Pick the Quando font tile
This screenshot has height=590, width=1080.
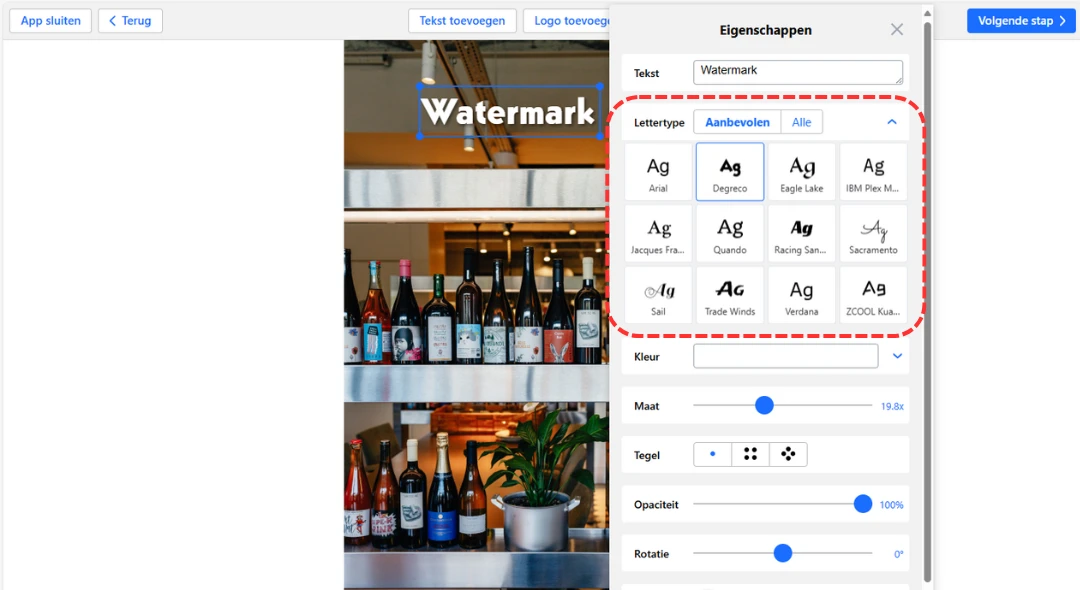tap(730, 234)
